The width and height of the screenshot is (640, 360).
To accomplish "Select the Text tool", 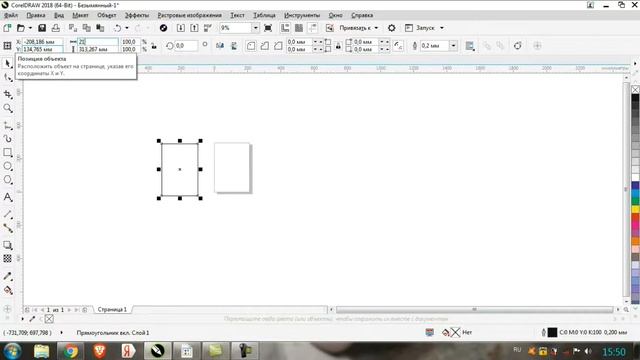I will [8, 197].
